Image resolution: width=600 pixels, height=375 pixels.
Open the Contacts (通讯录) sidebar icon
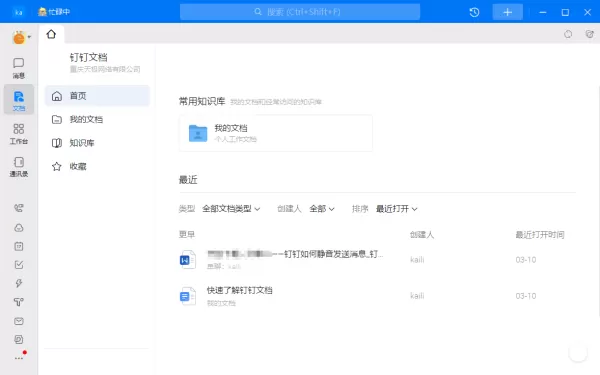(19, 166)
